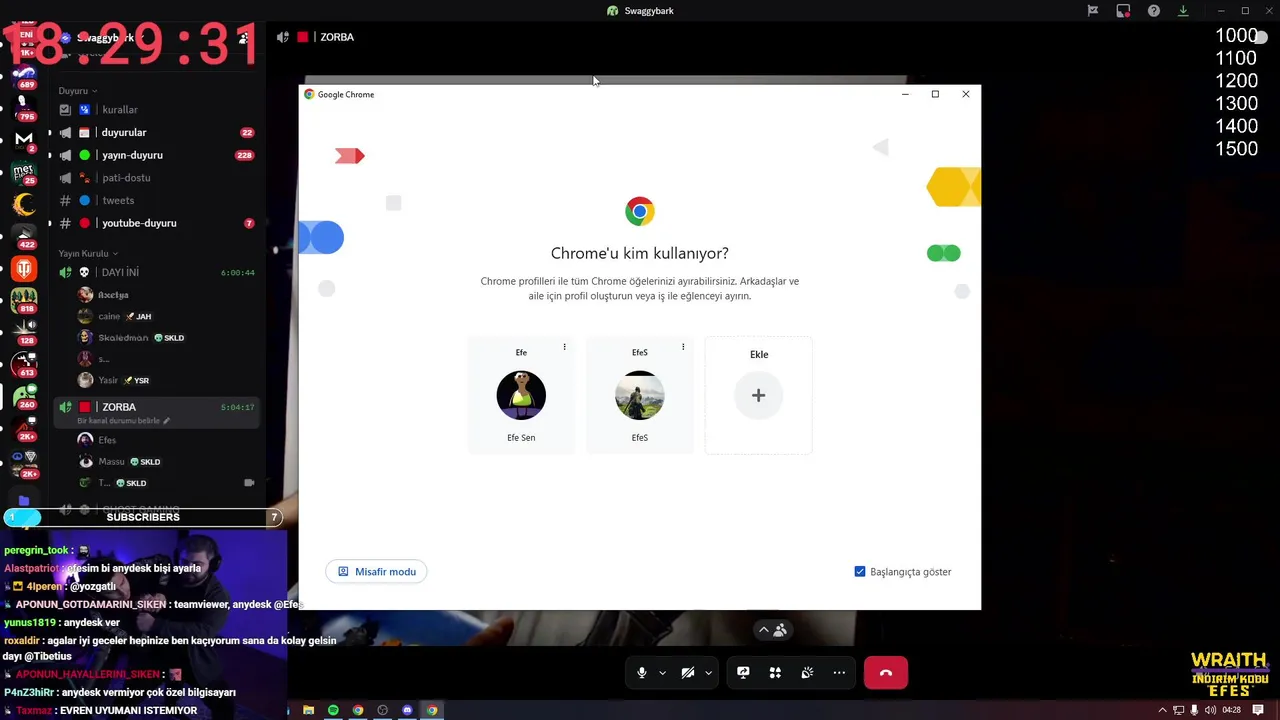Open Discord inbox icon in title bar
The width and height of the screenshot is (1280, 720).
(1123, 11)
